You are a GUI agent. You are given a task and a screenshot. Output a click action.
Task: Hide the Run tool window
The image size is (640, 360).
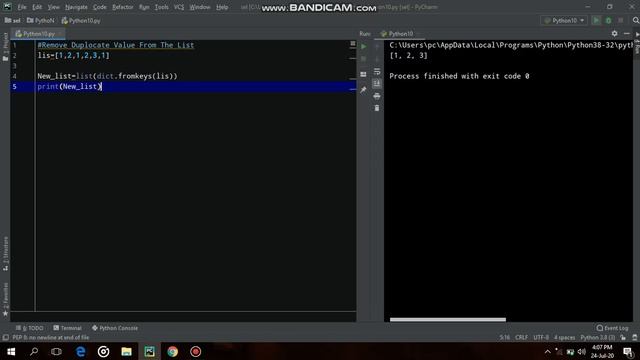tap(627, 33)
